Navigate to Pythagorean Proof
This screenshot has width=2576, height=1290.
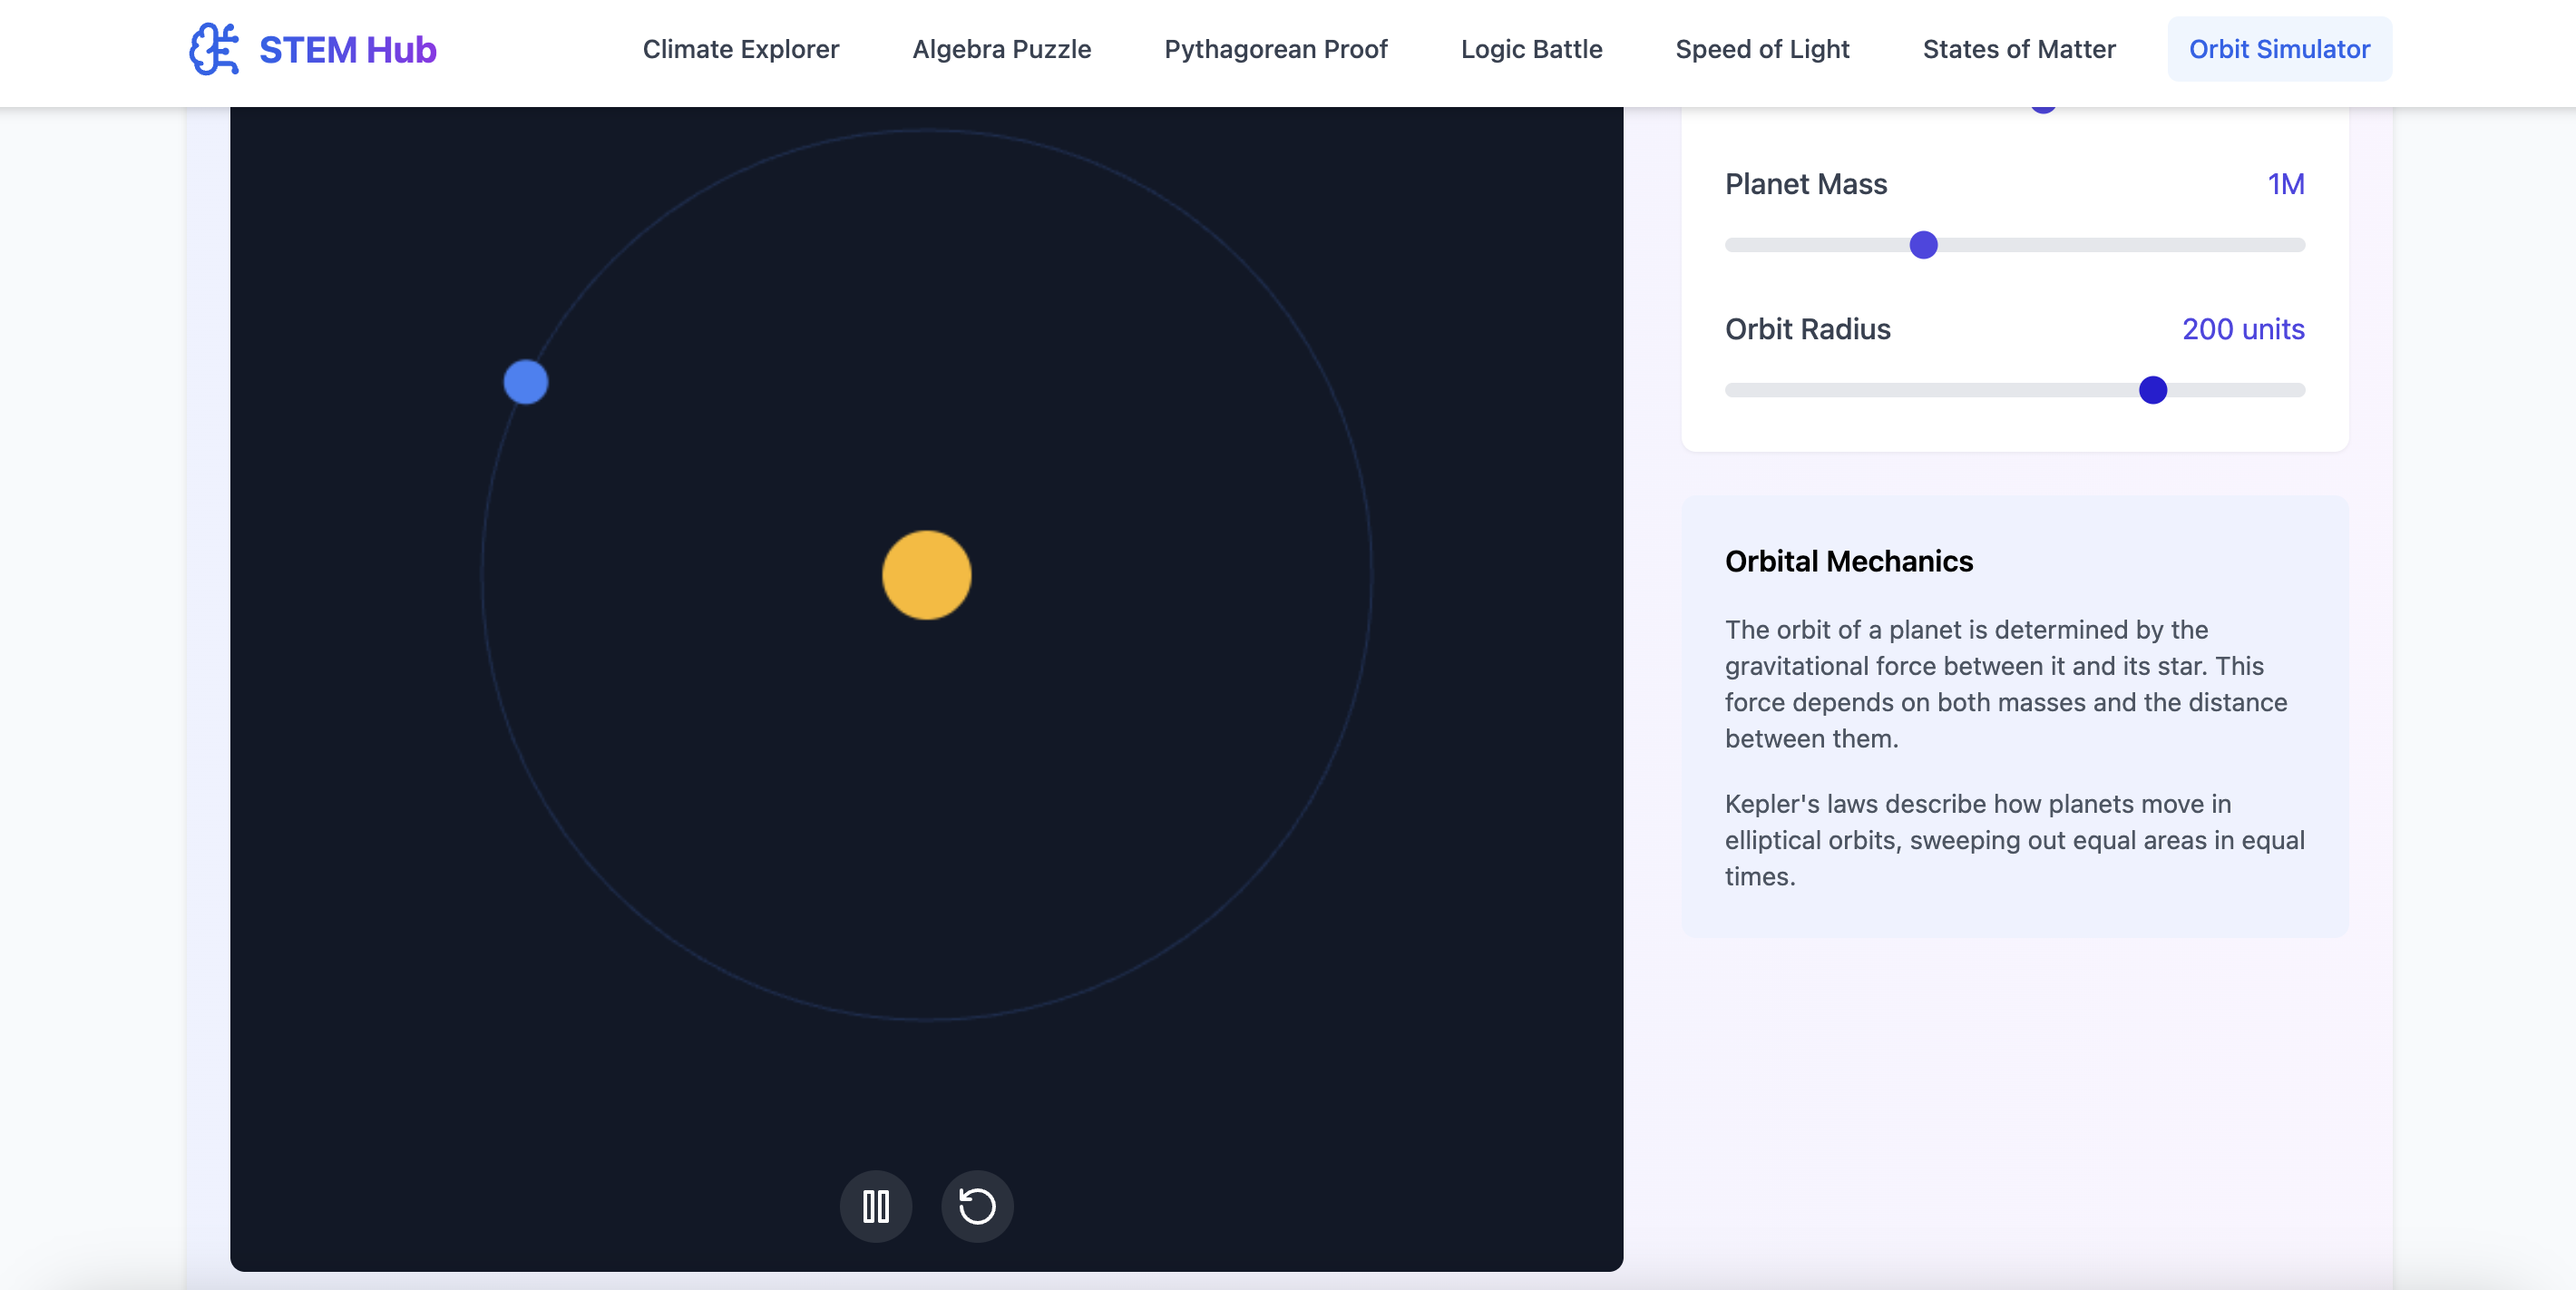(1275, 49)
